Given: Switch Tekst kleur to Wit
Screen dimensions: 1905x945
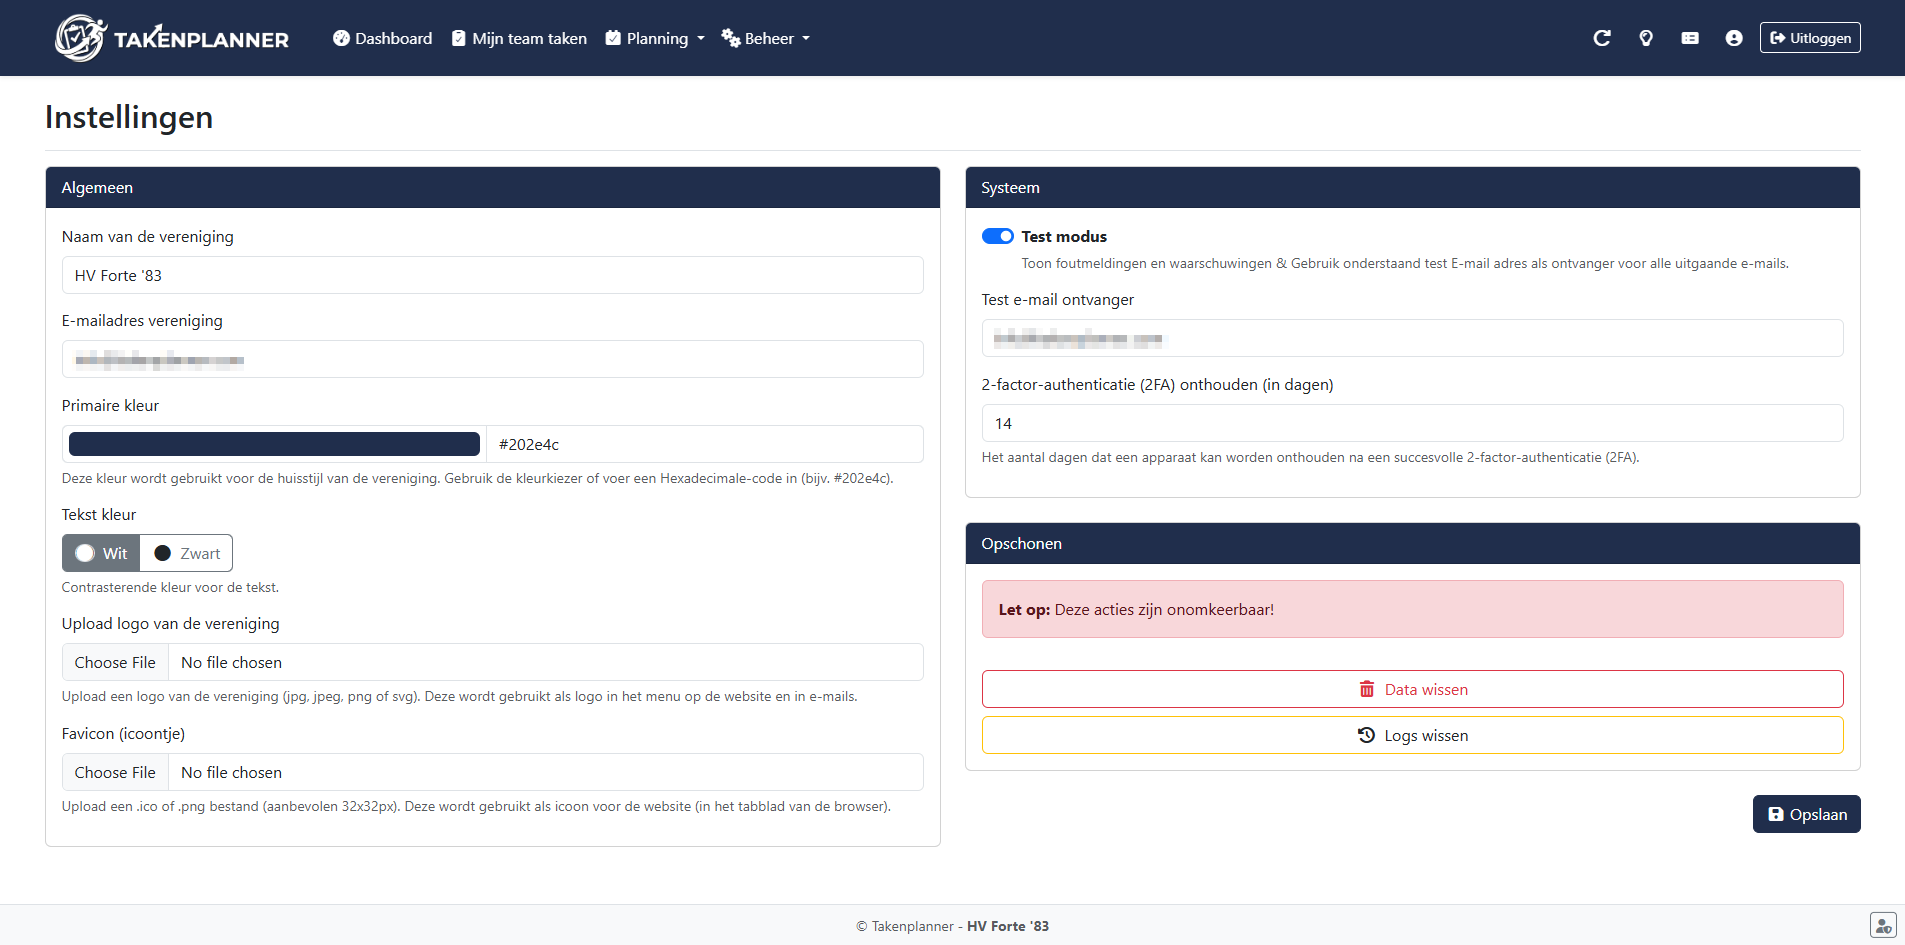Looking at the screenshot, I should (x=100, y=553).
